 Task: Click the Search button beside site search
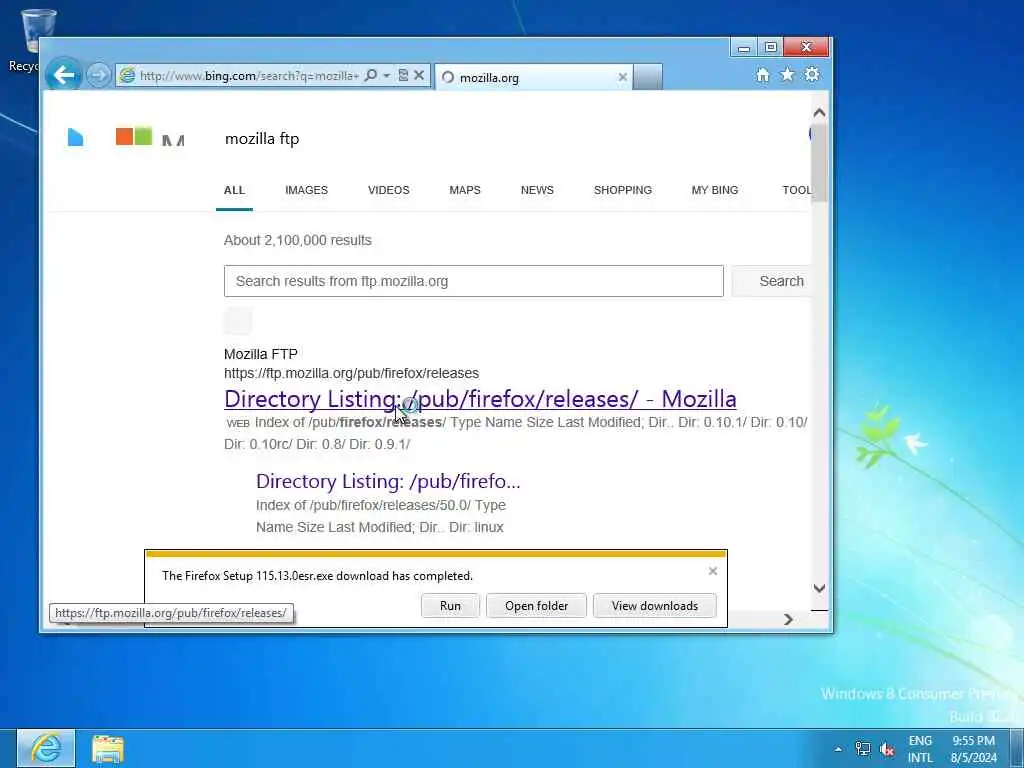tap(771, 281)
